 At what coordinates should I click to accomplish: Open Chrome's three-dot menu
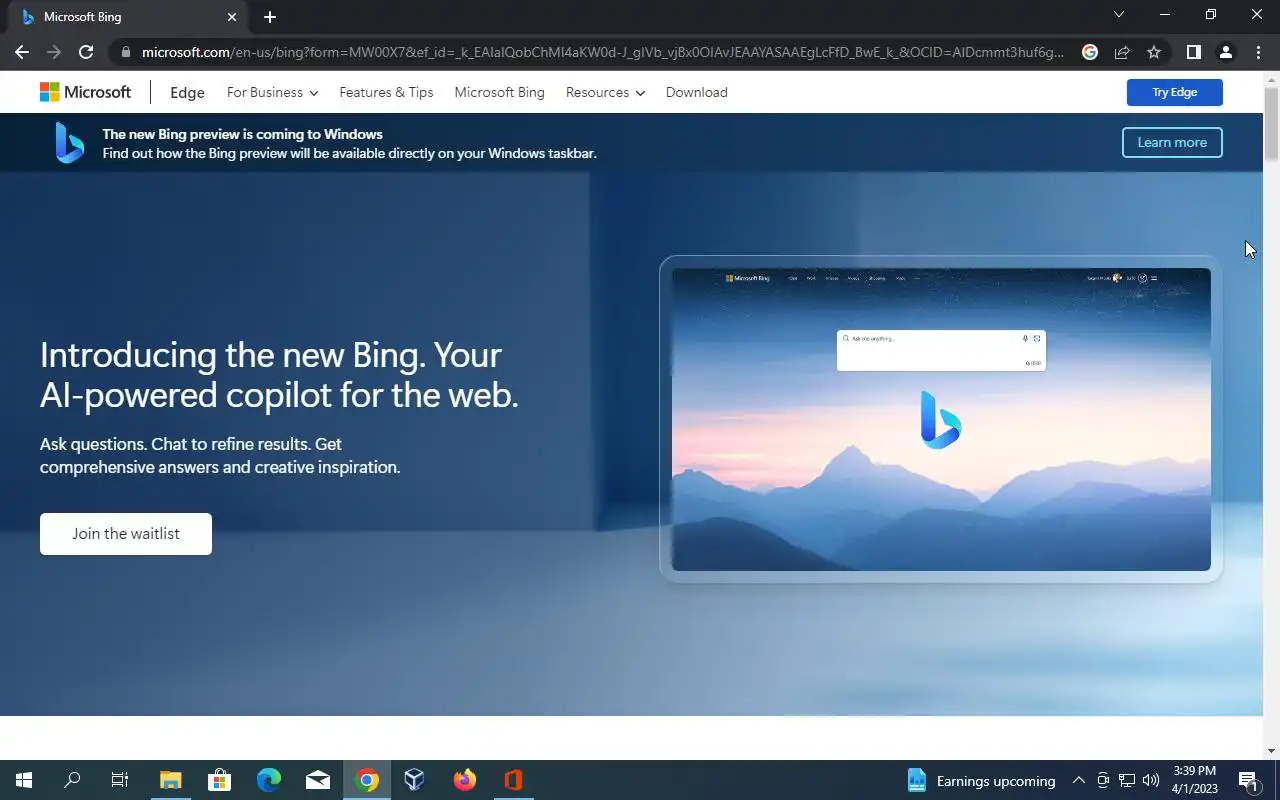click(1258, 52)
